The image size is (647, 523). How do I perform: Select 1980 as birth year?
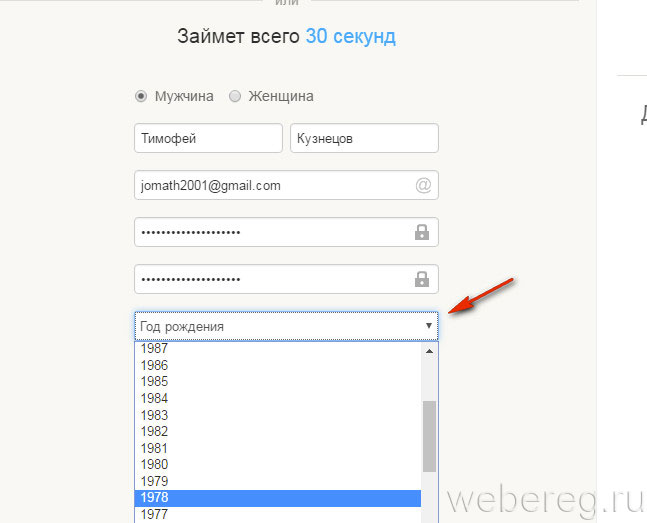coord(277,464)
